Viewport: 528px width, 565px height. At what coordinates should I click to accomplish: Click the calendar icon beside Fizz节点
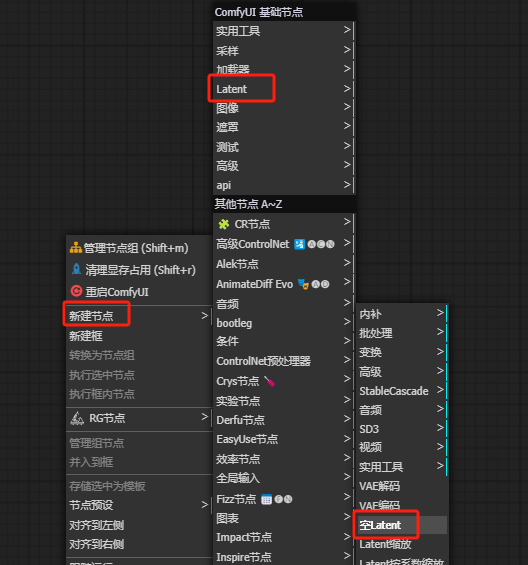[266, 499]
